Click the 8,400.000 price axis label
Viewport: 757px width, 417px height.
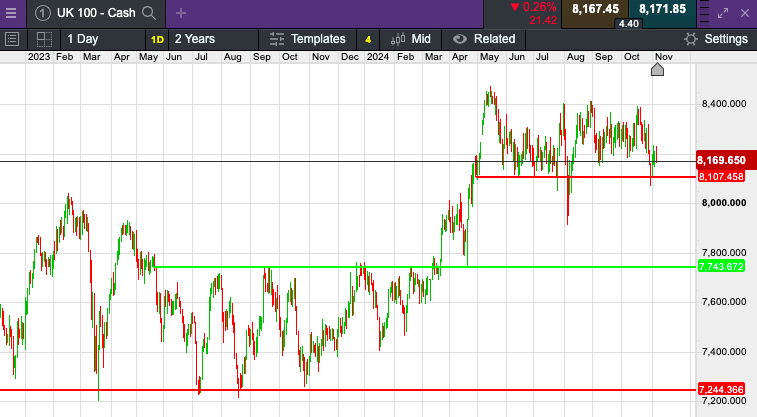724,104
